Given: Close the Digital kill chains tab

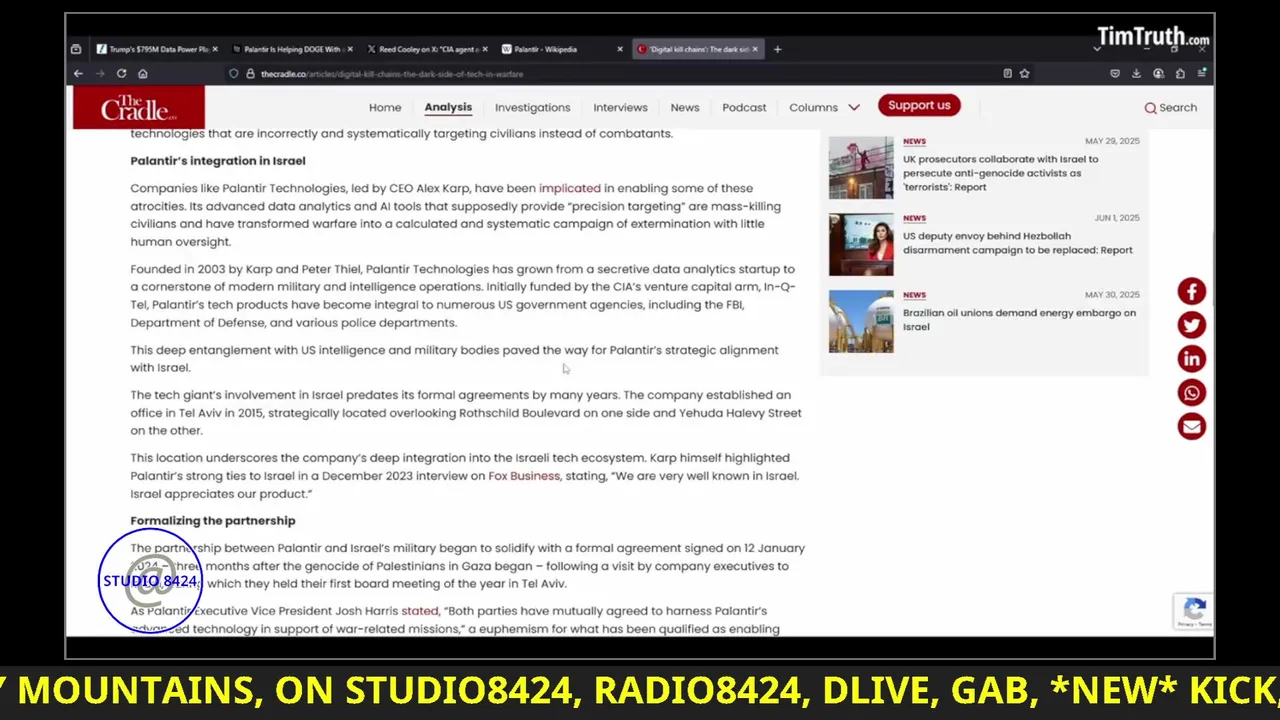Looking at the screenshot, I should pyautogui.click(x=755, y=49).
